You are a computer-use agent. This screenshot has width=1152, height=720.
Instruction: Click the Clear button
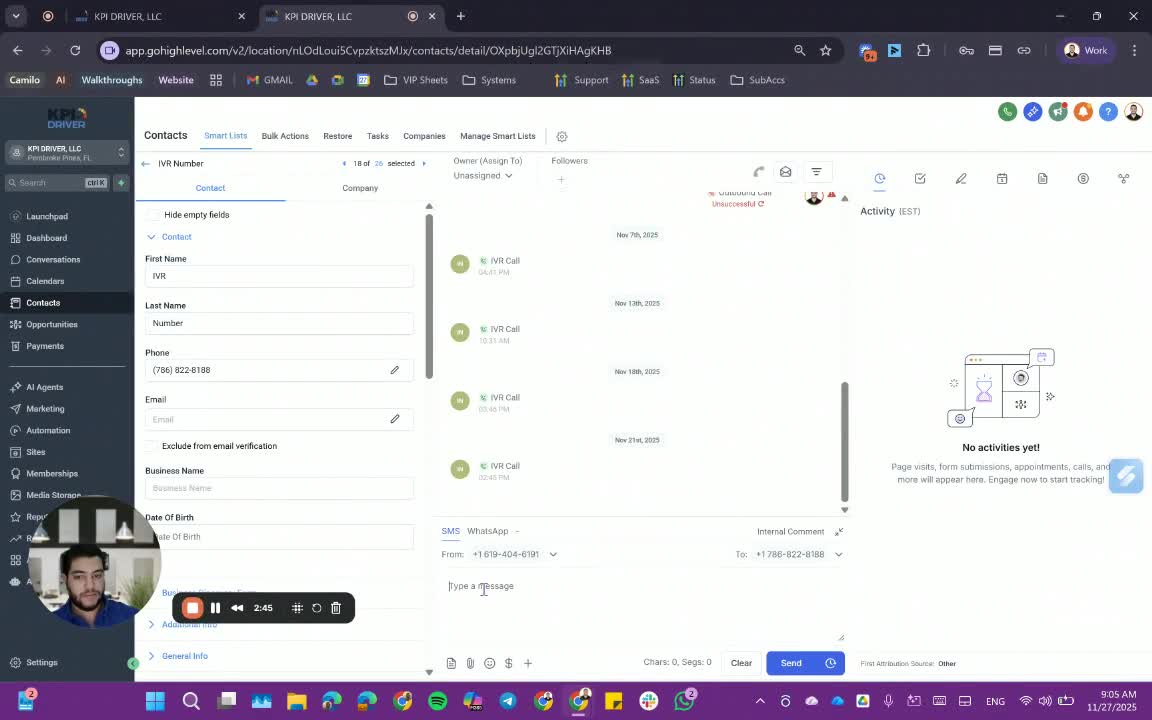click(x=741, y=663)
